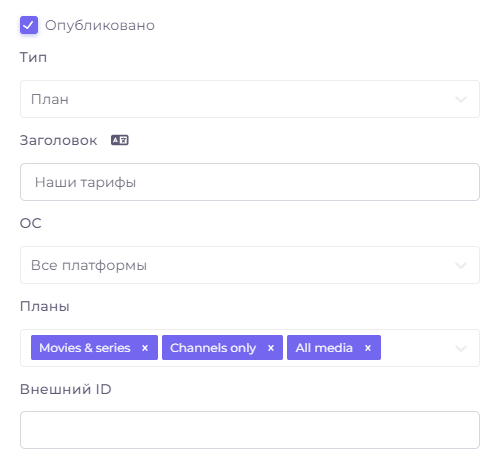Open the Тип dropdown showing План
Viewport: 483px width, 462px height.
[250, 99]
